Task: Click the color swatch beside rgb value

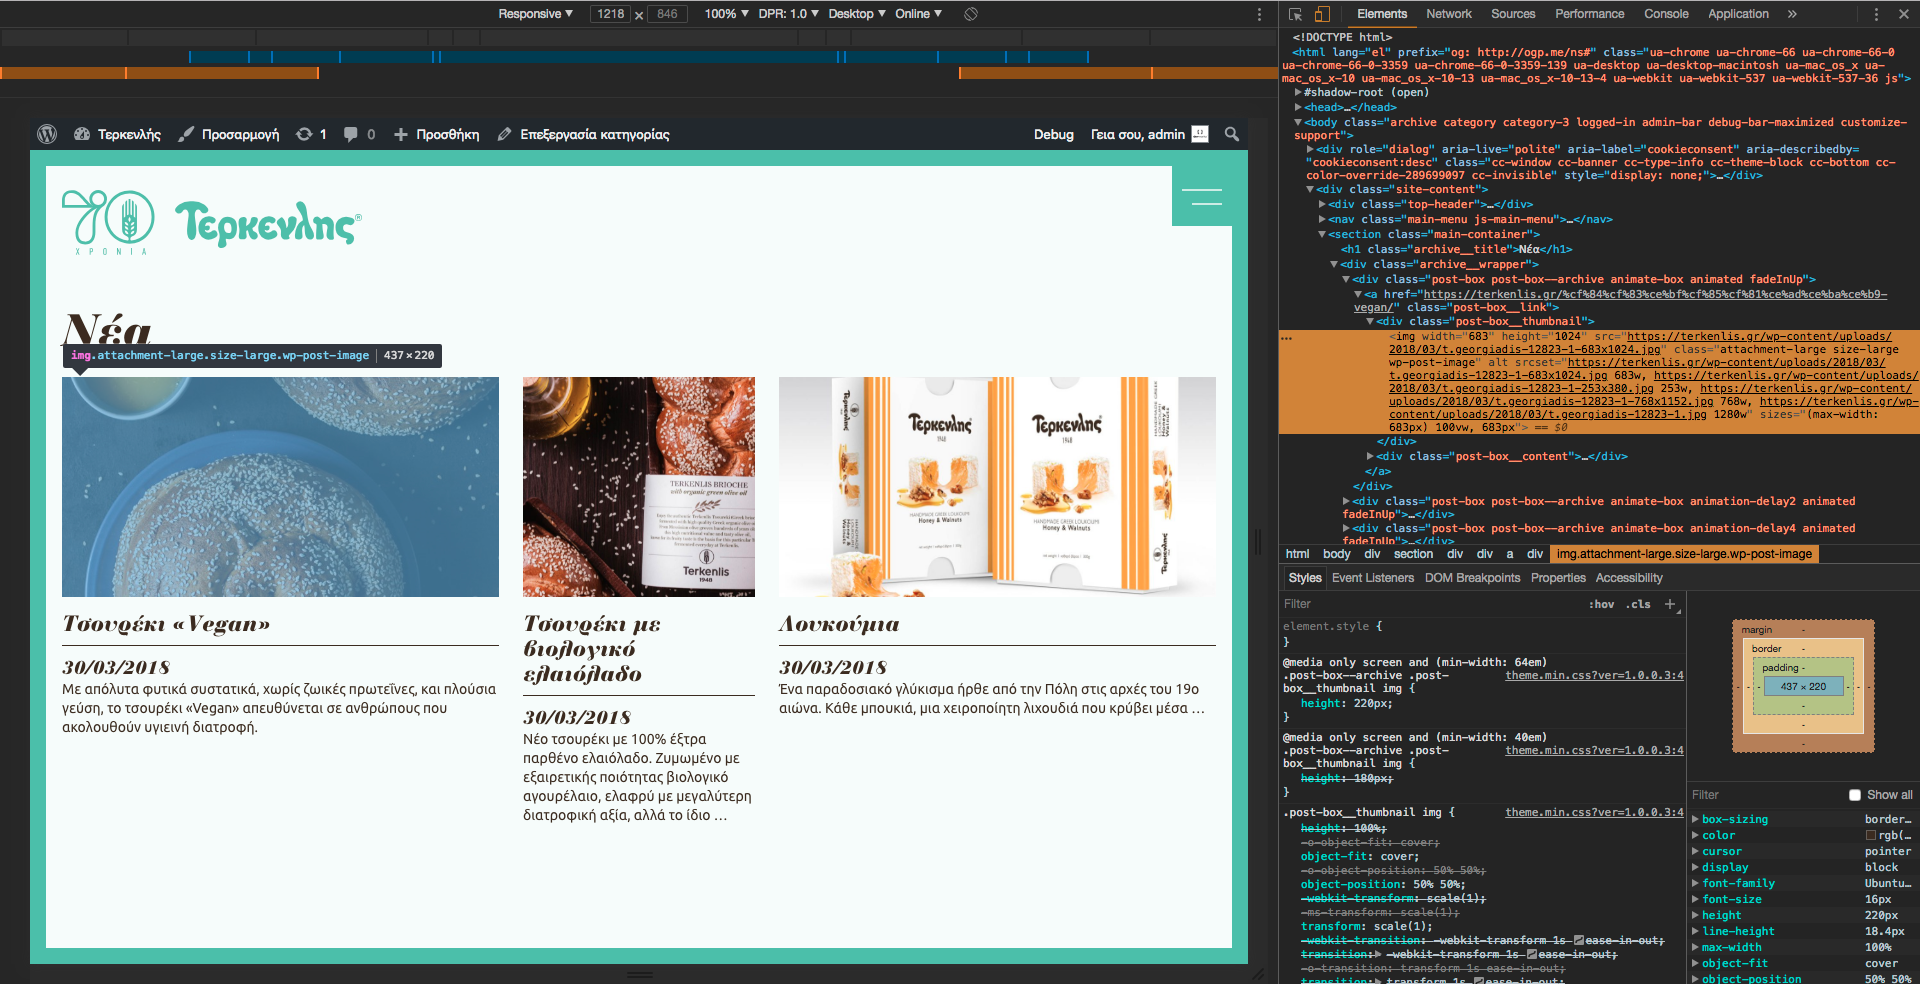Action: coord(1871,835)
